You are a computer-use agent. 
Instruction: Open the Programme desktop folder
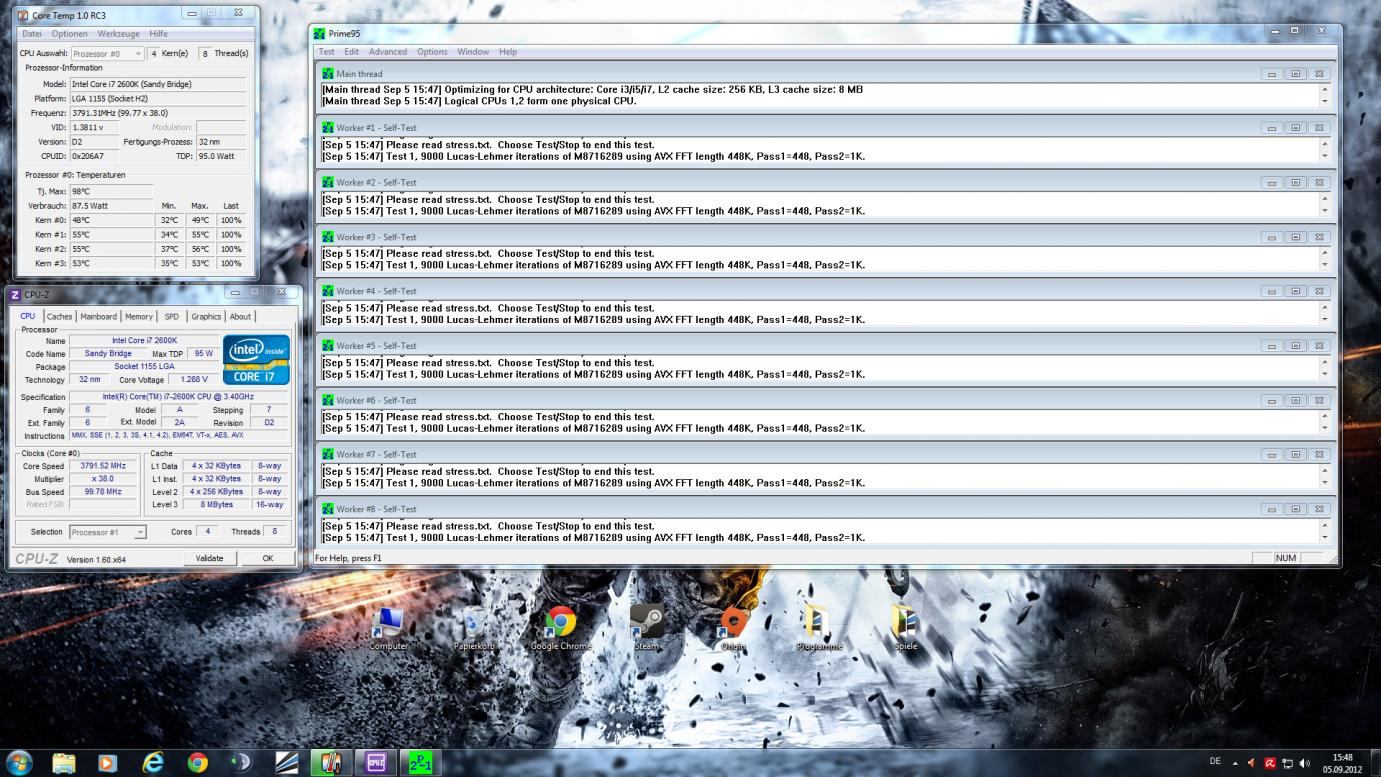click(819, 627)
